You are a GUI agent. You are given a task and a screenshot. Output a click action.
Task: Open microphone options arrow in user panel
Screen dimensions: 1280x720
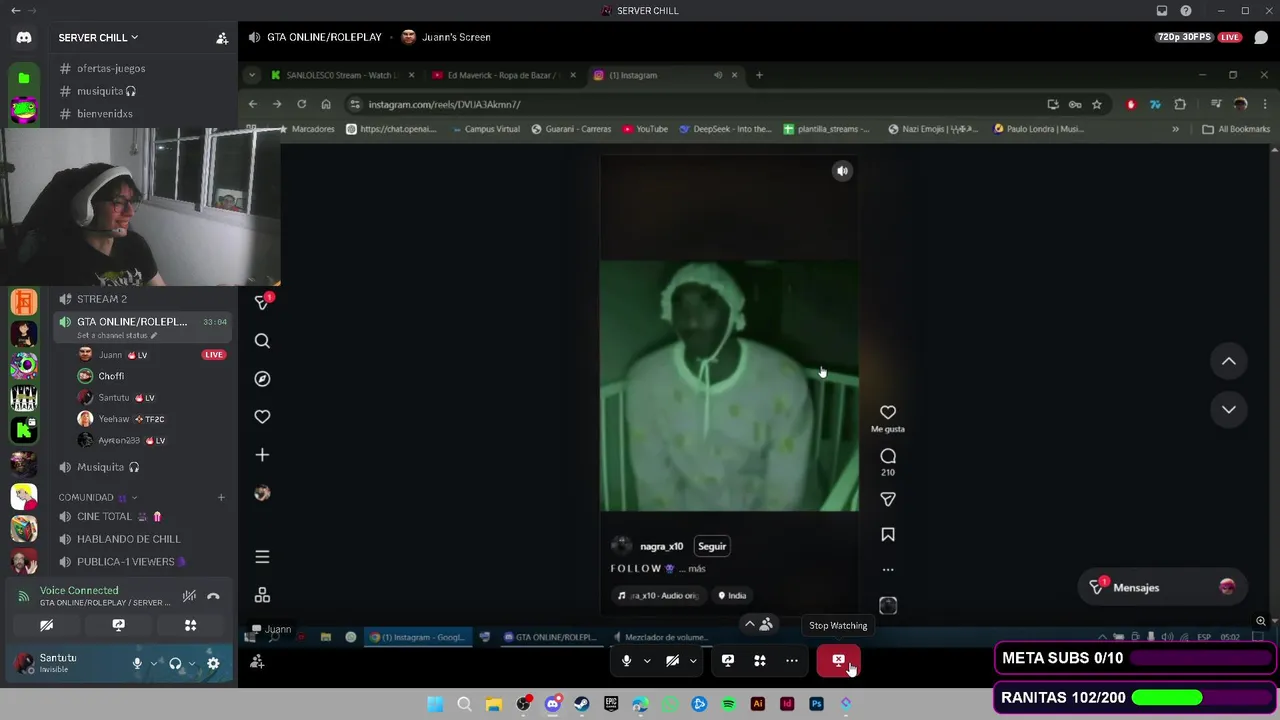(154, 663)
